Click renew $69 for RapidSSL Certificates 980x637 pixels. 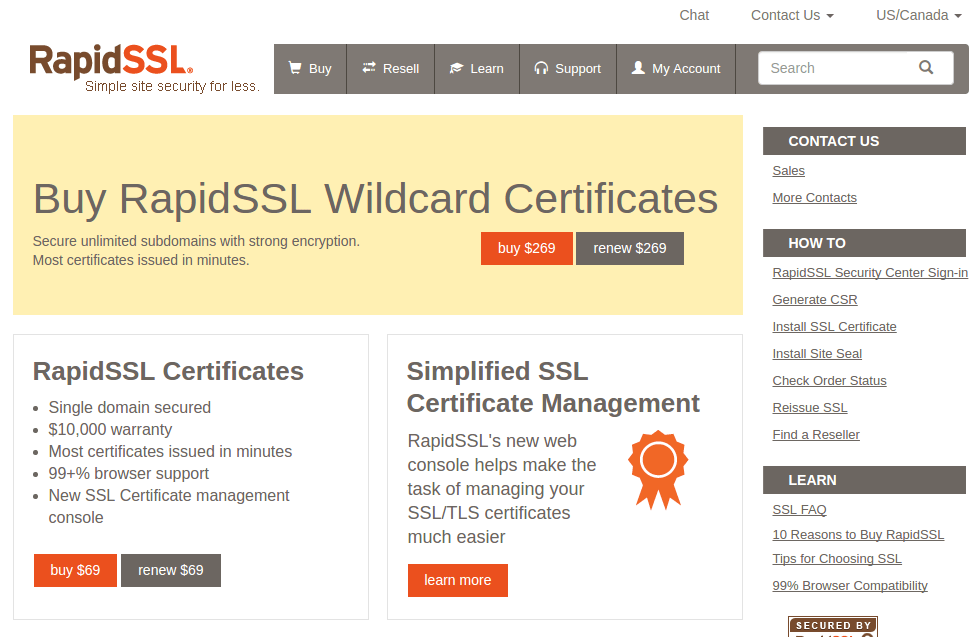170,570
